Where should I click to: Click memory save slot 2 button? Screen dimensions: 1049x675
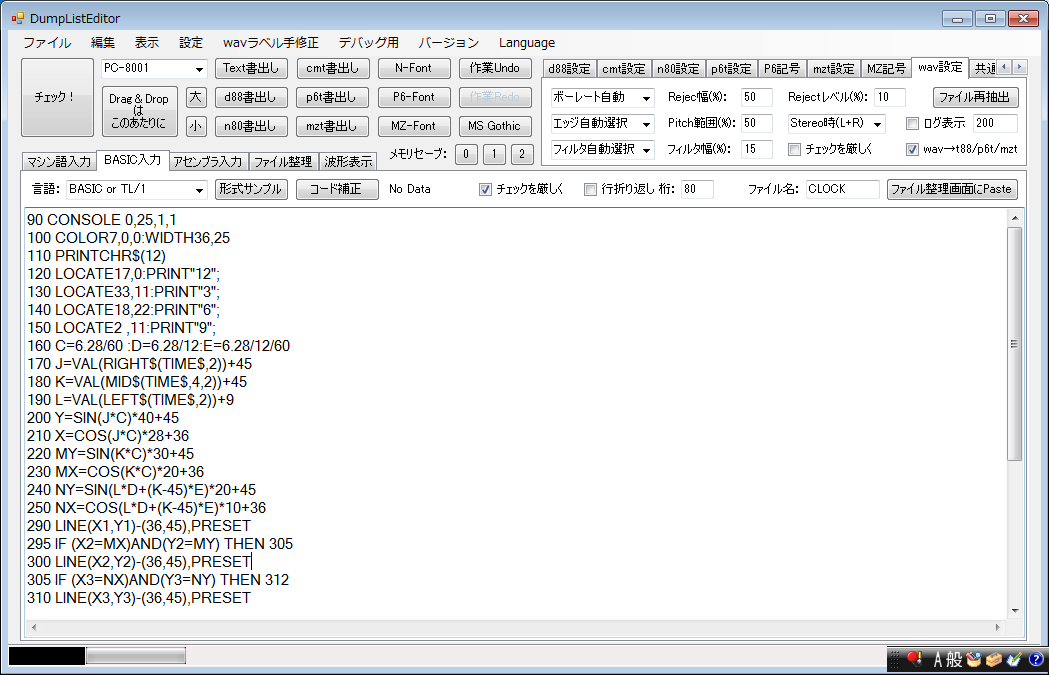click(522, 154)
